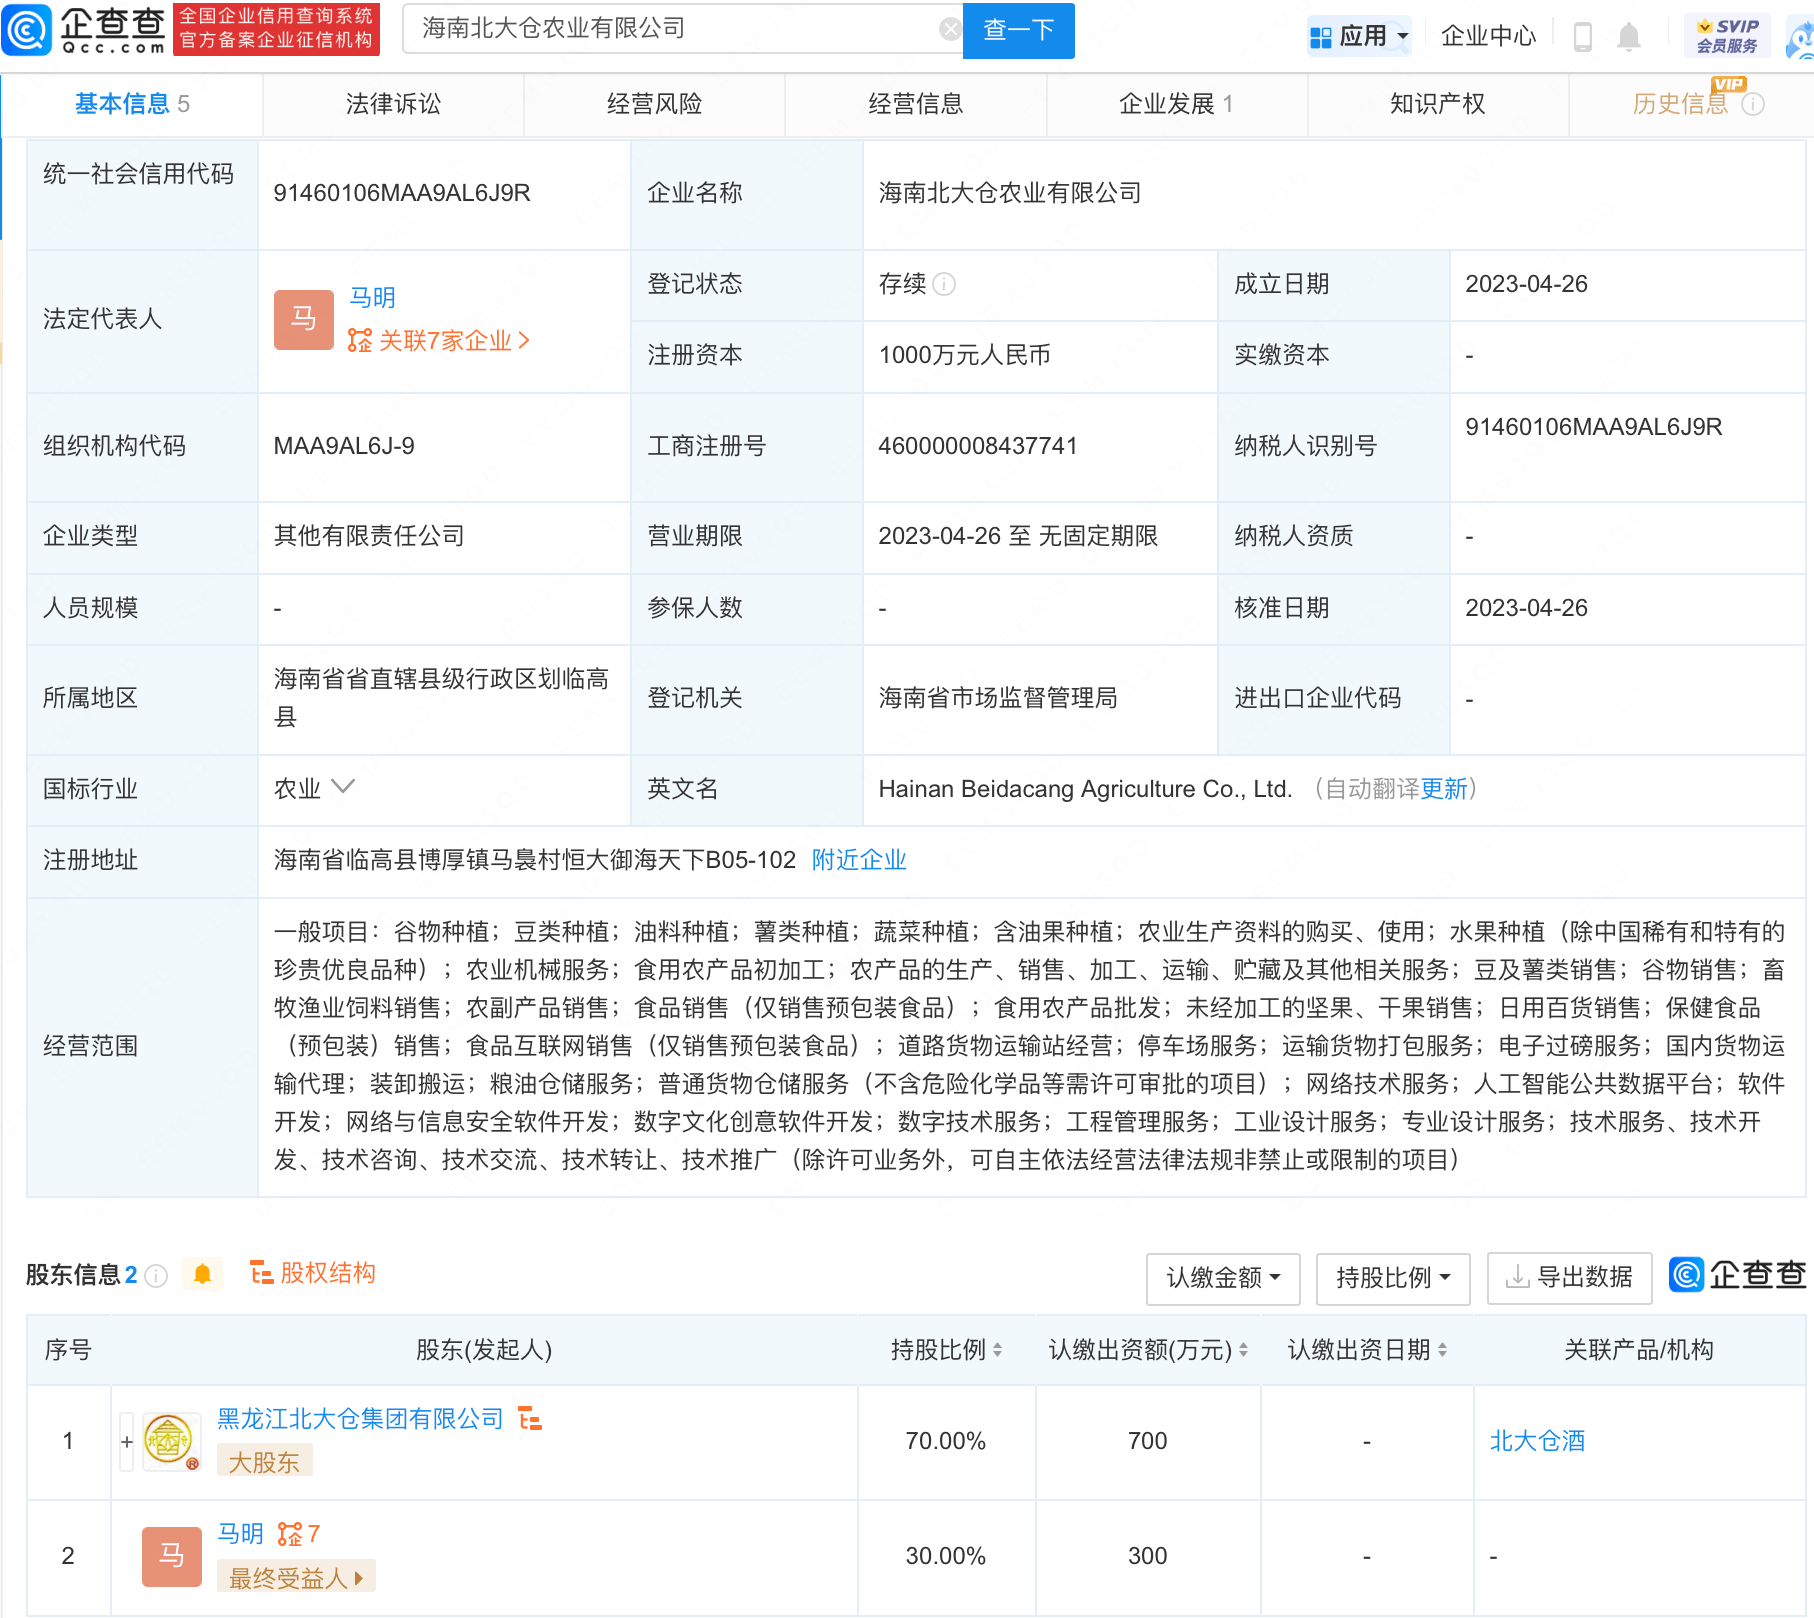Click equity tree icon beside 黑龙江北大仓集团

pyautogui.click(x=530, y=1418)
